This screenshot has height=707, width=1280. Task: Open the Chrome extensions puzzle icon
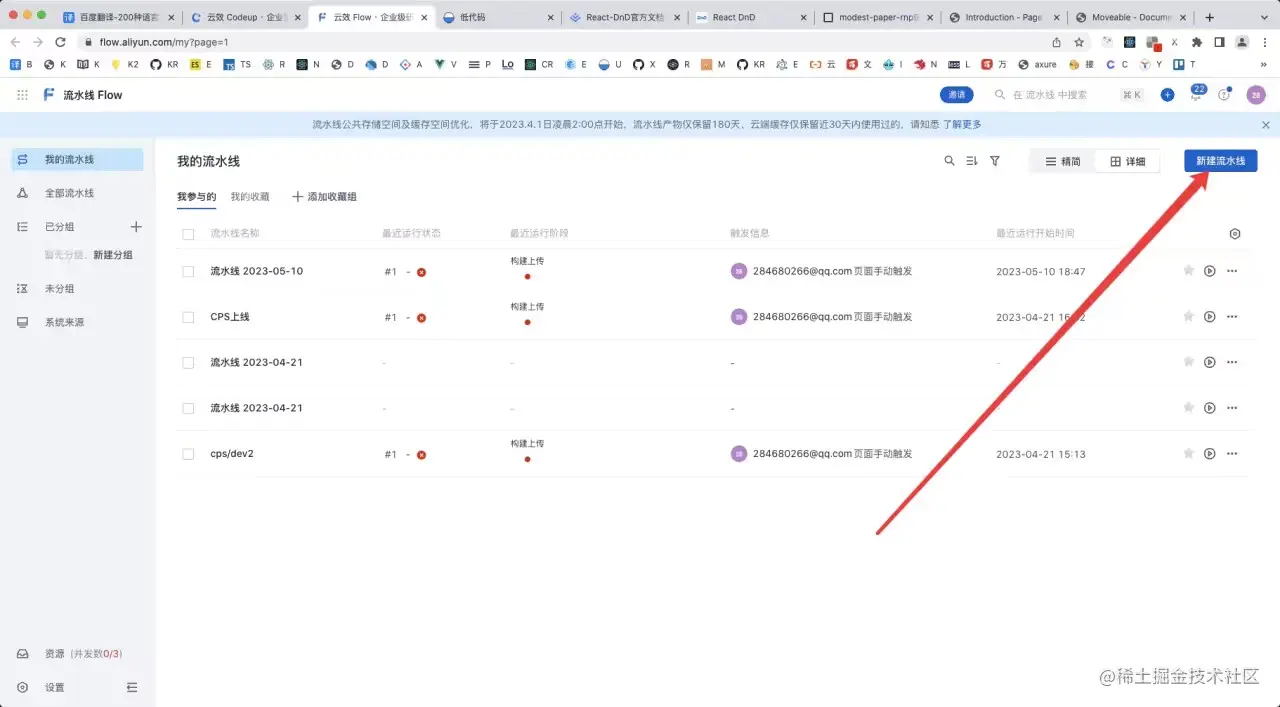coord(1197,42)
